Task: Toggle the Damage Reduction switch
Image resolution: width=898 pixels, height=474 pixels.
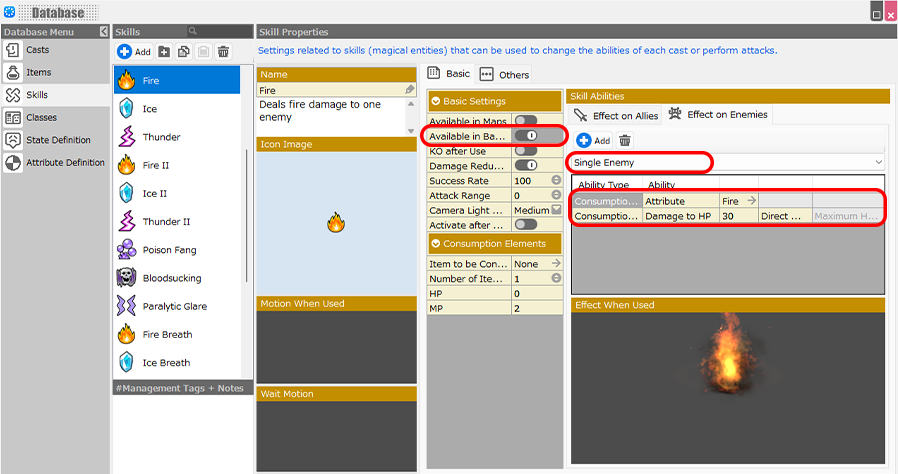Action: (x=525, y=165)
